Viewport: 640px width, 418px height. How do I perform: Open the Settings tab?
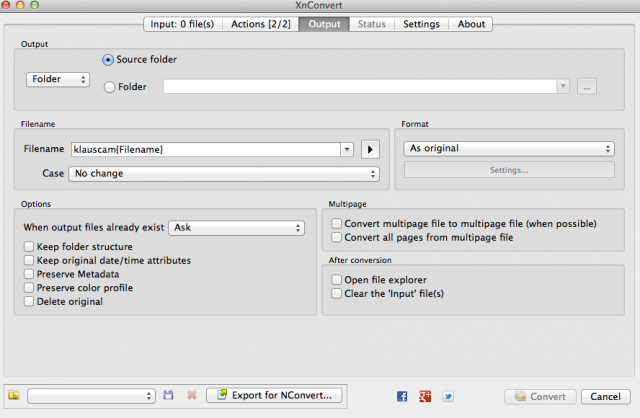(421, 24)
